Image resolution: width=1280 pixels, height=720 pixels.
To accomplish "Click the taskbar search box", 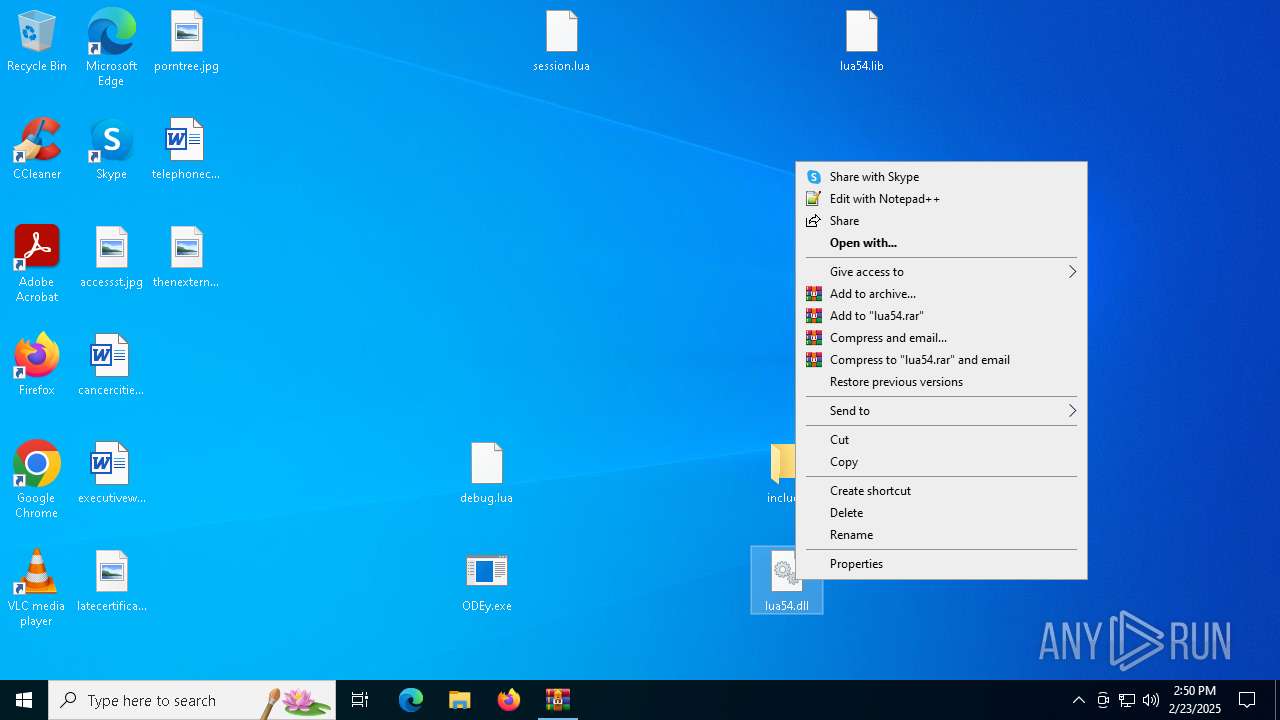I will pyautogui.click(x=192, y=700).
